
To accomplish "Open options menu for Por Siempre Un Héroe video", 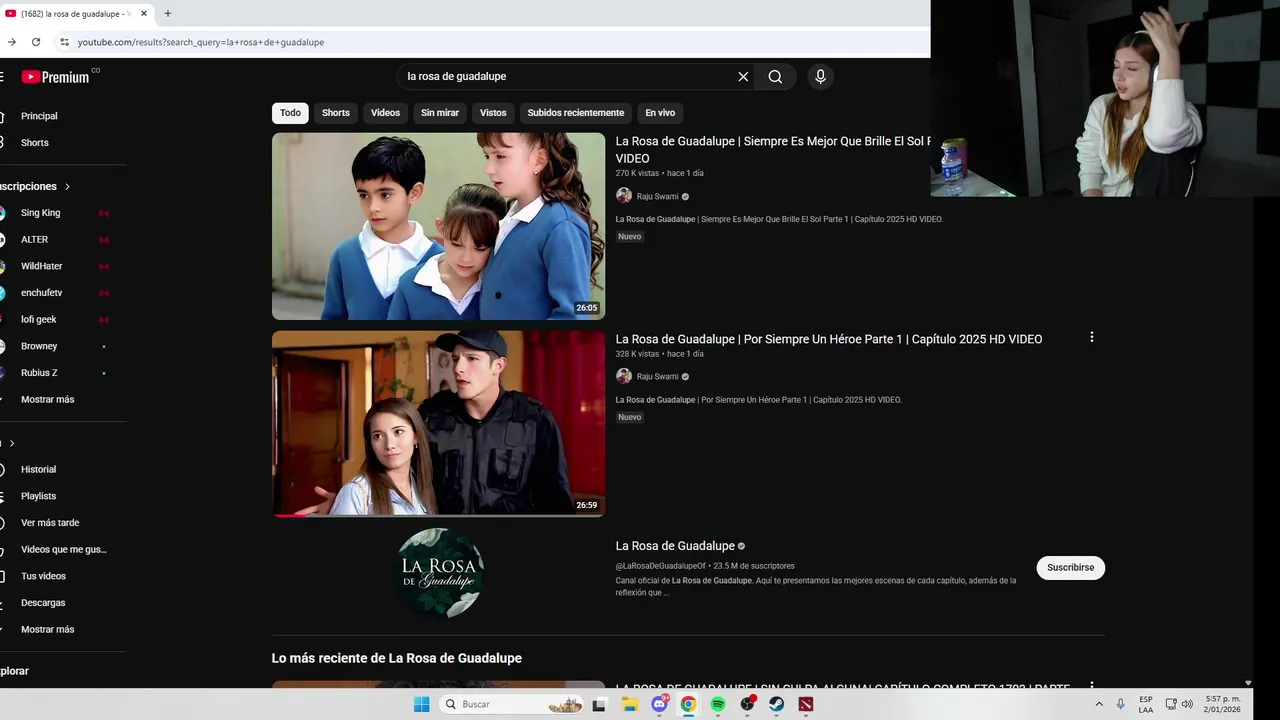I will click(x=1091, y=337).
